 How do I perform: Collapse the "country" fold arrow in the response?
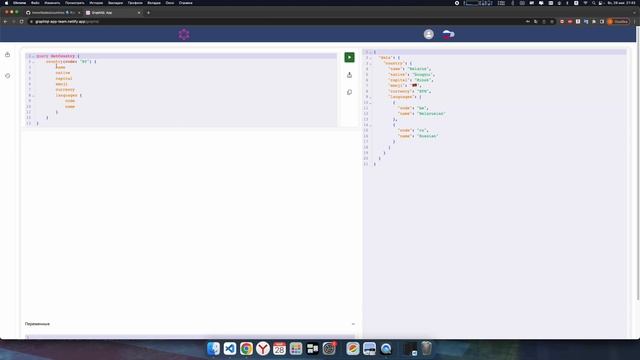(371, 63)
